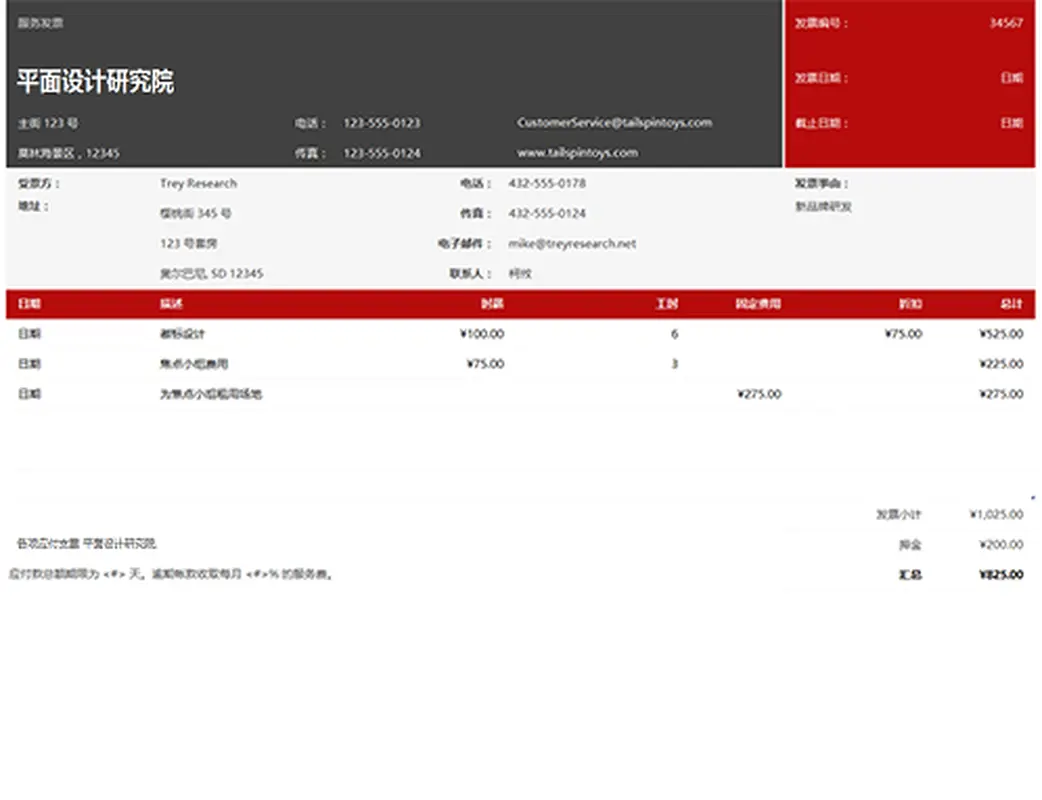Select the ¥200.00 deposit amount
1042x800 pixels.
[1001, 545]
